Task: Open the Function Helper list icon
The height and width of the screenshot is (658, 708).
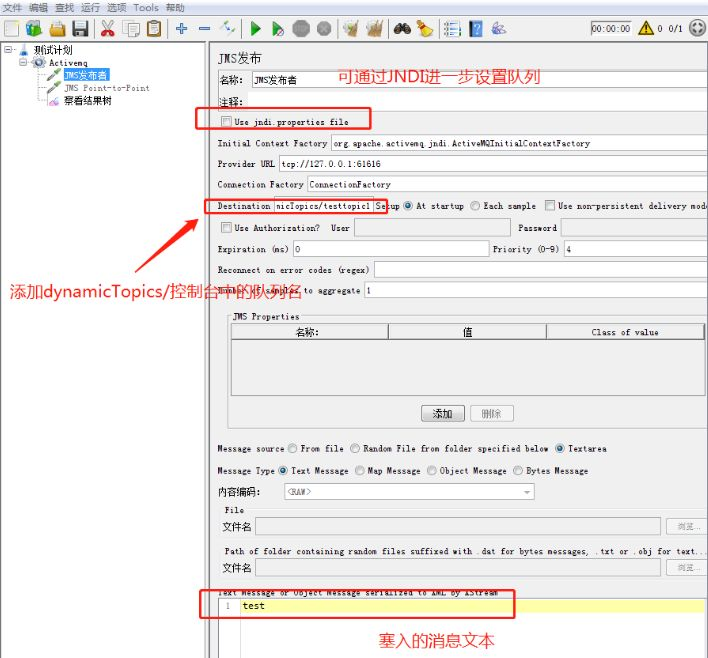Action: click(x=452, y=29)
